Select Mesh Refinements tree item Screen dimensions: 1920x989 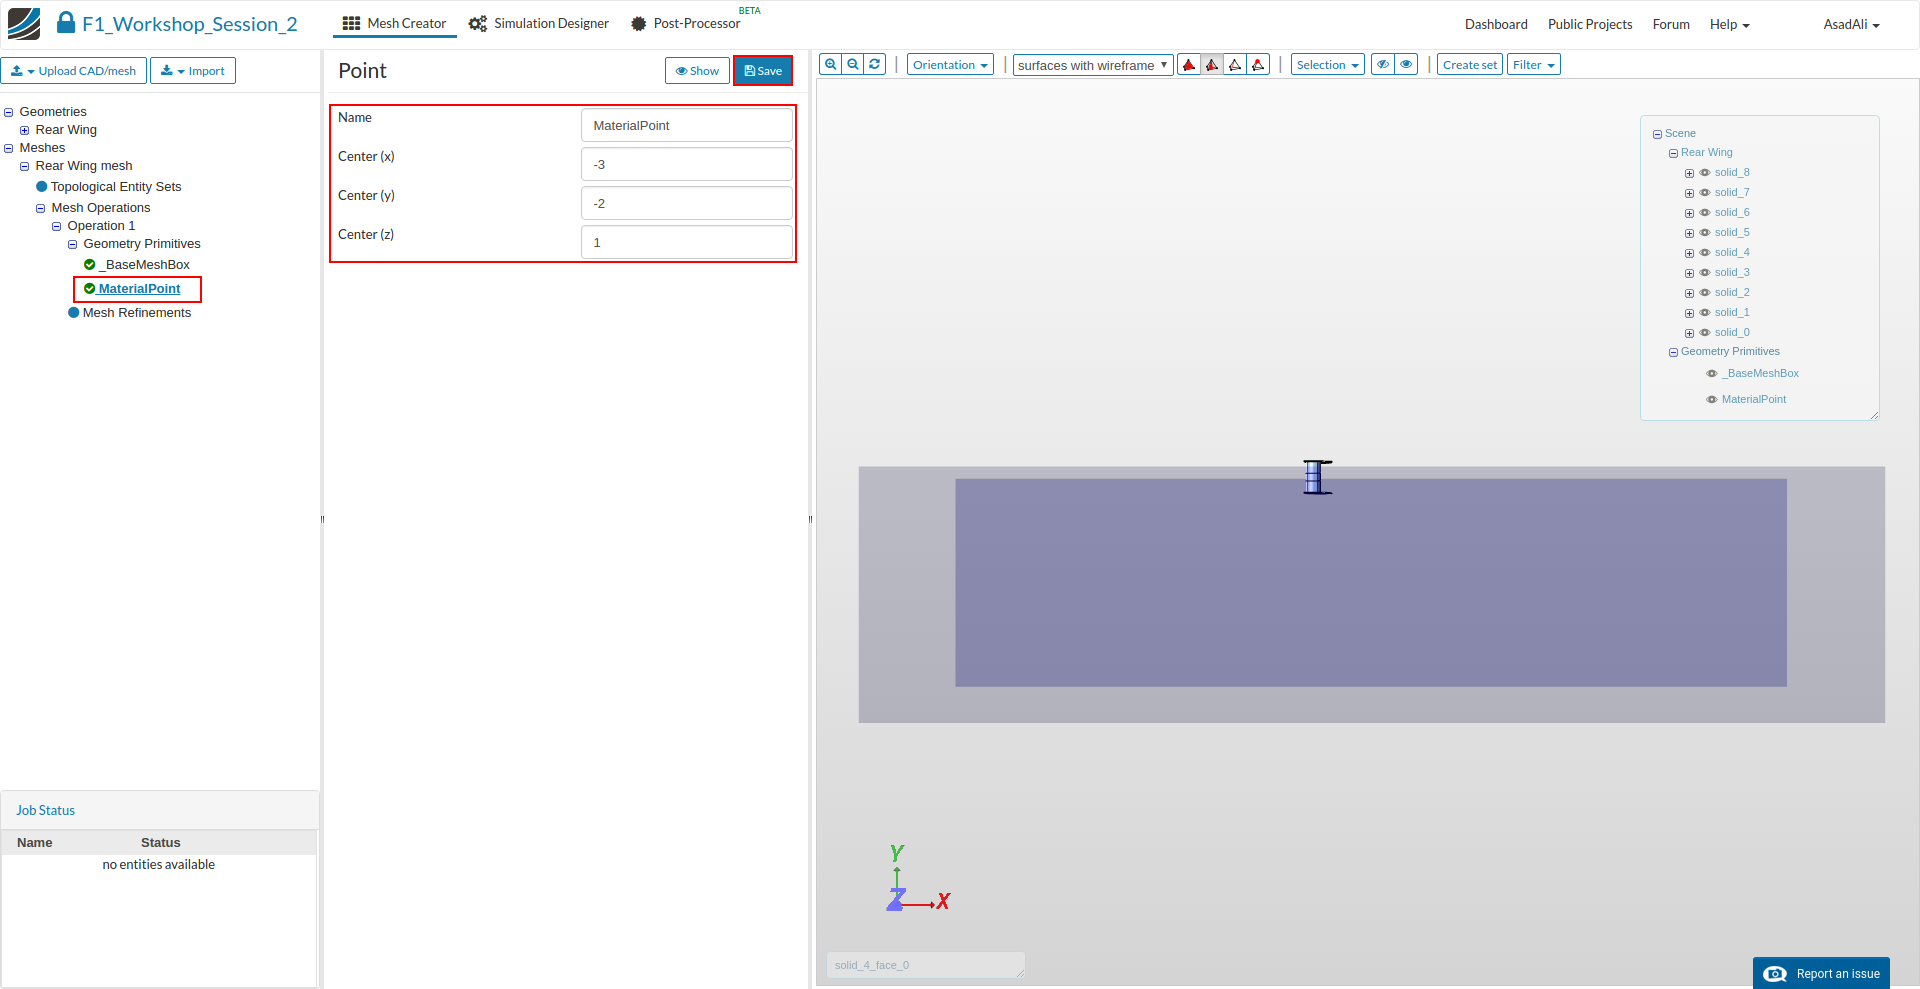[x=137, y=313]
